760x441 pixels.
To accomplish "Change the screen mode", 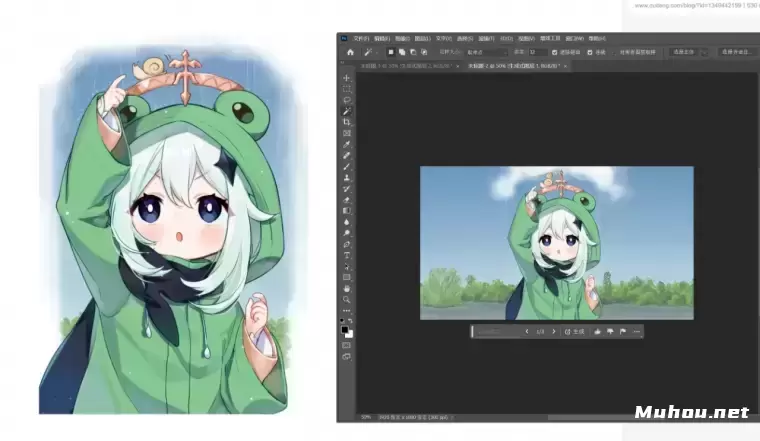I will (347, 357).
